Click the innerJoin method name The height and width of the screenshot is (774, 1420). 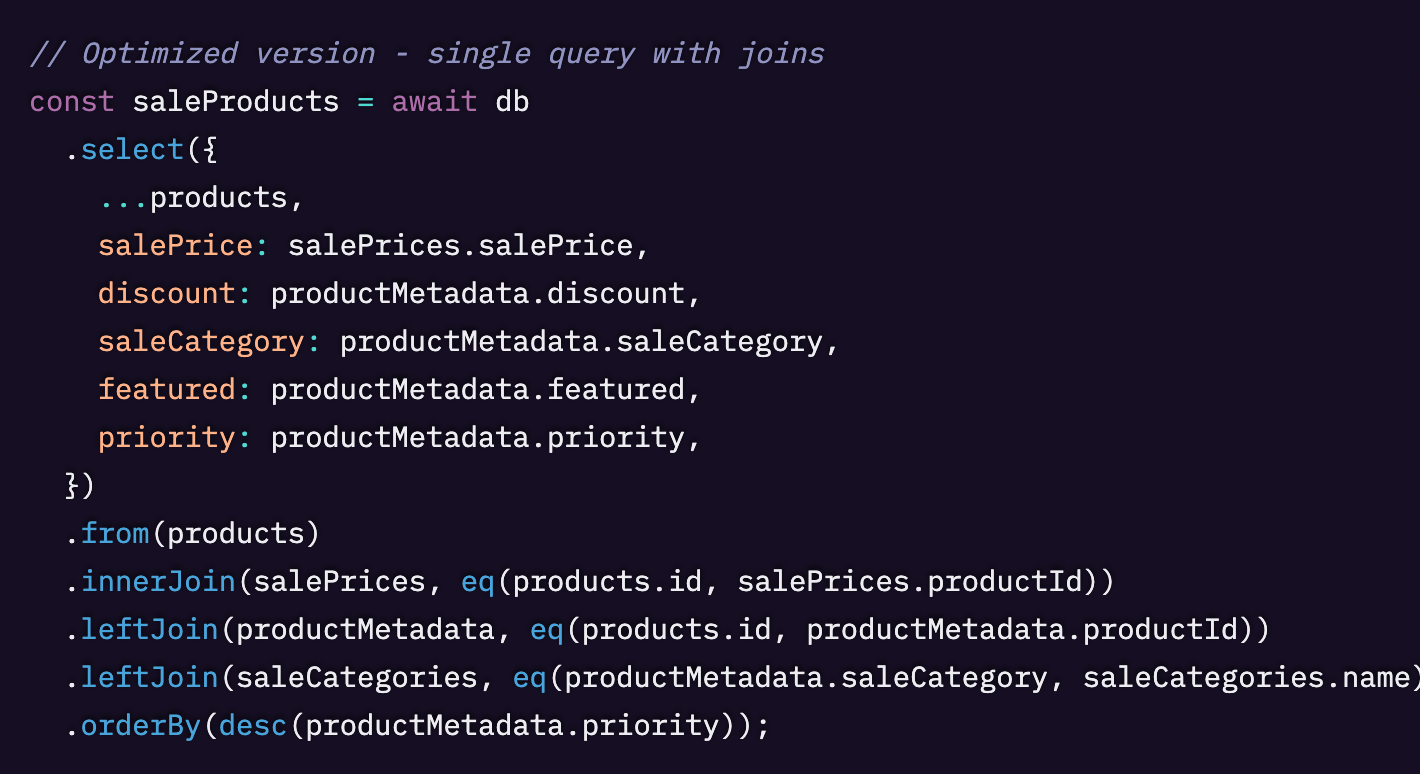click(x=157, y=581)
